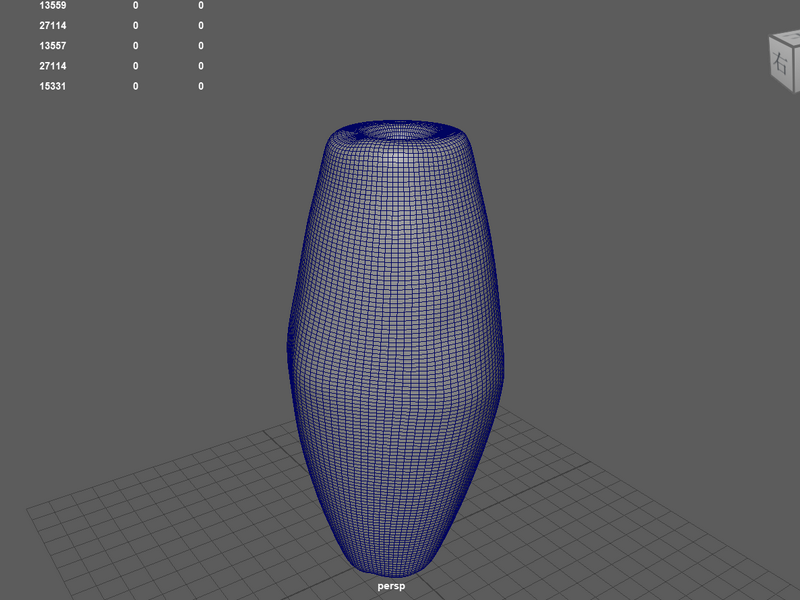Click last-column zero in the 15331 row
The width and height of the screenshot is (800, 600).
pyautogui.click(x=201, y=86)
